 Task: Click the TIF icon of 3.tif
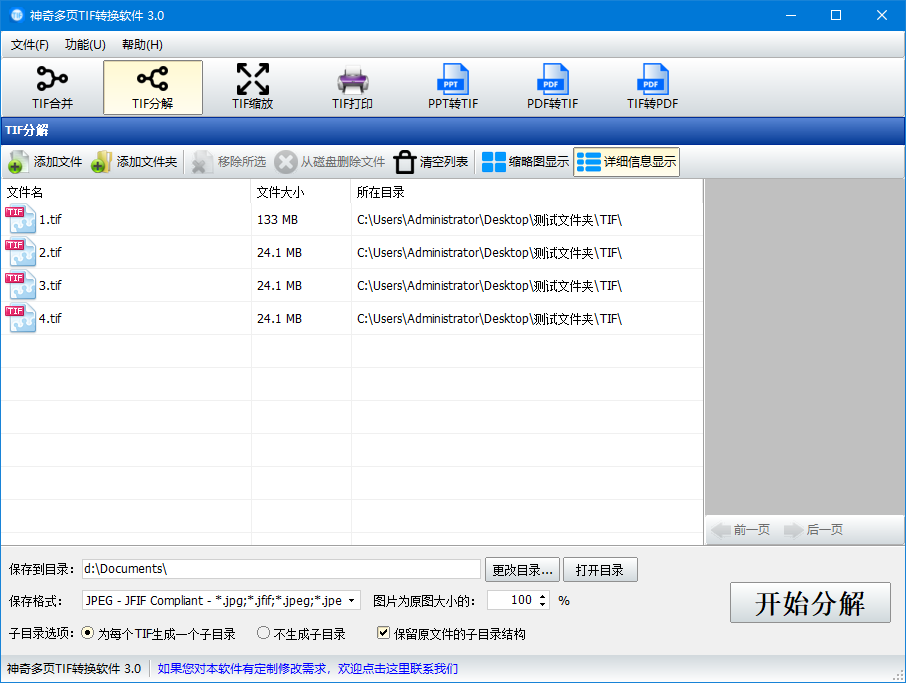point(20,285)
